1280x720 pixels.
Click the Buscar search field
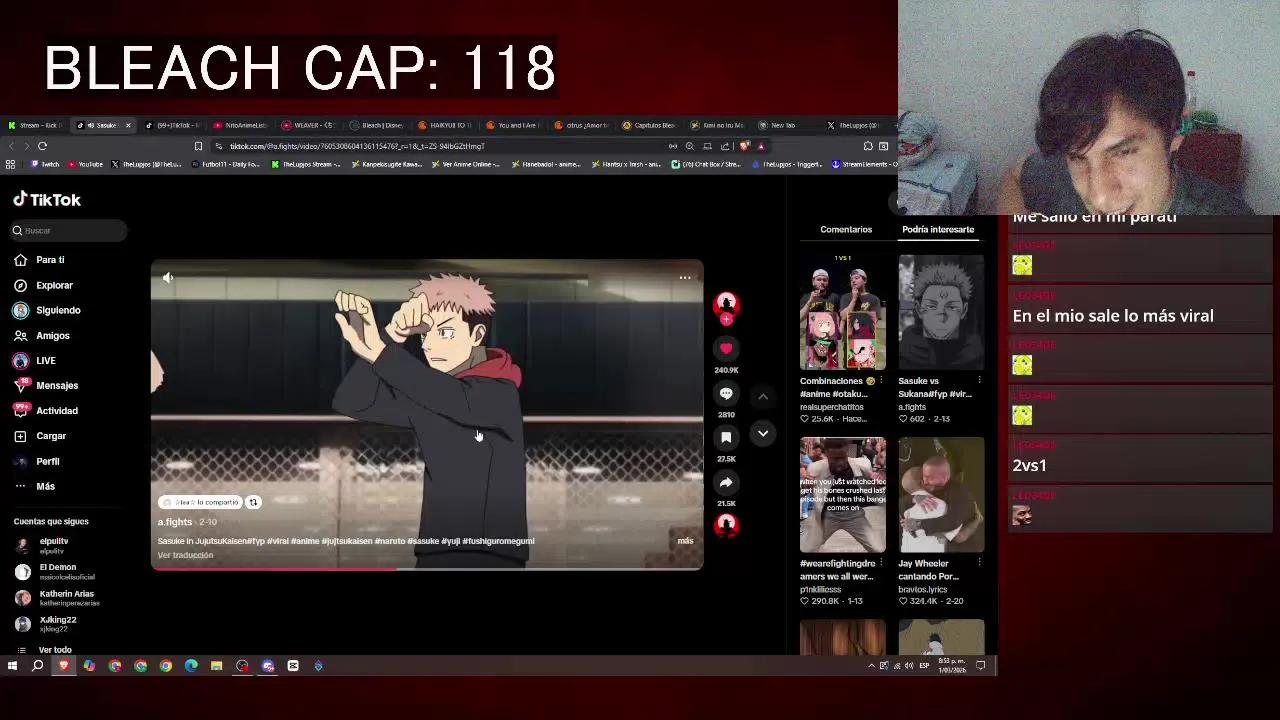(x=70, y=230)
